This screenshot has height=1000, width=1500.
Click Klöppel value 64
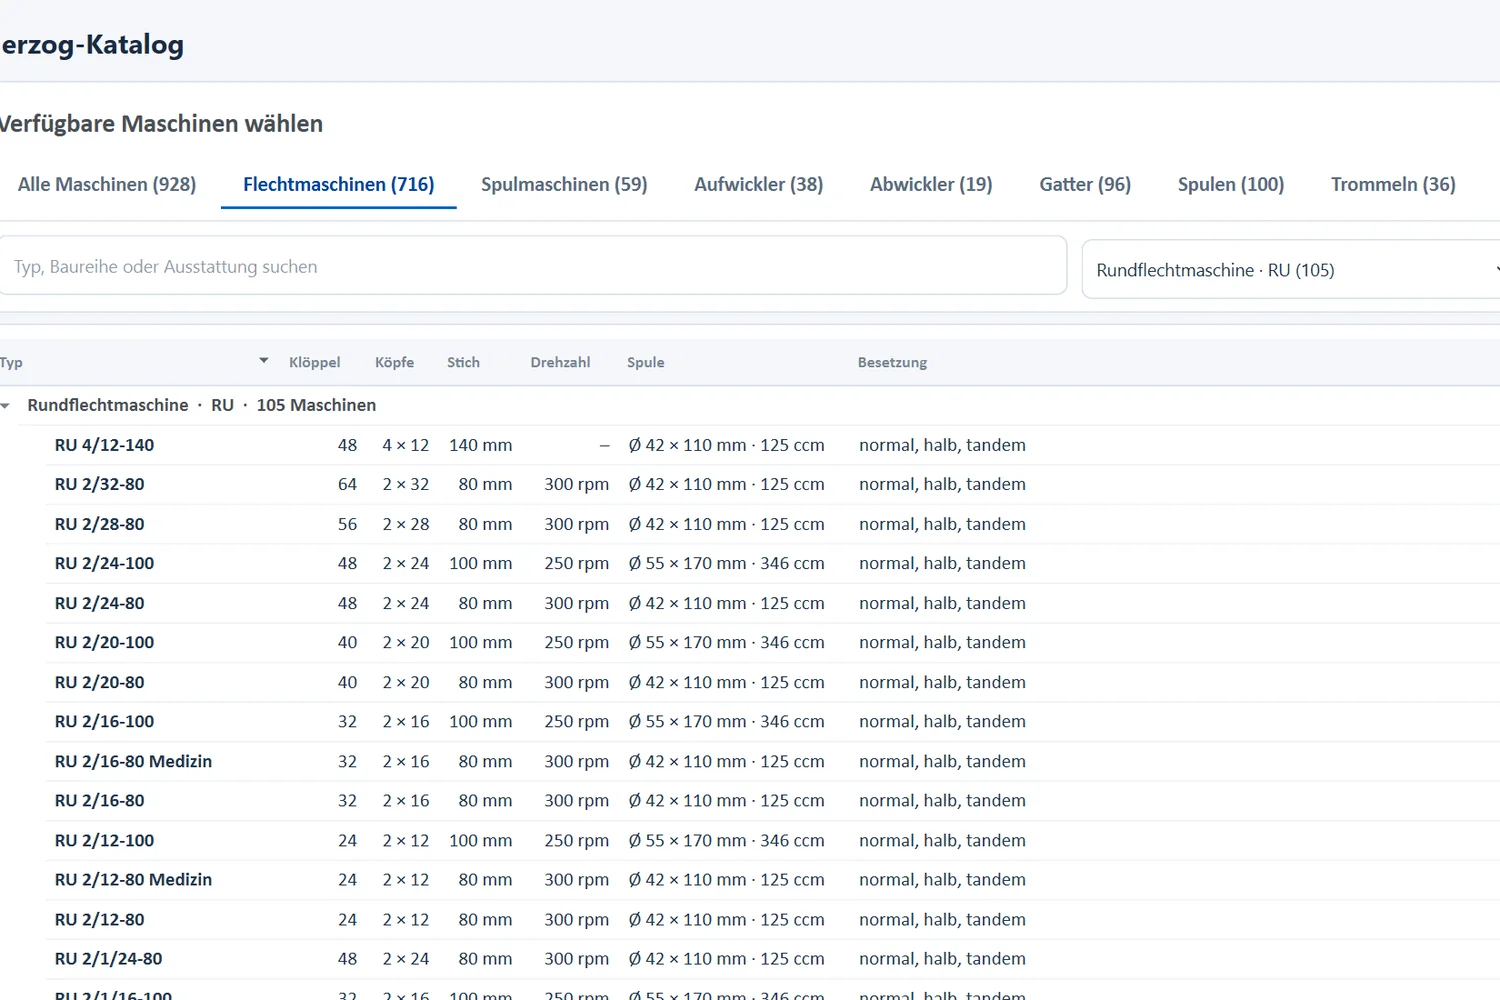347,484
